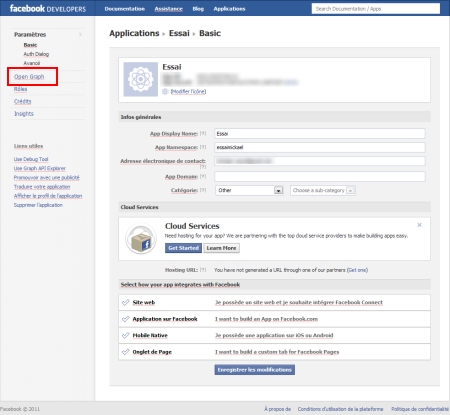Click the help [?] next to Hosting URL

tap(203, 270)
